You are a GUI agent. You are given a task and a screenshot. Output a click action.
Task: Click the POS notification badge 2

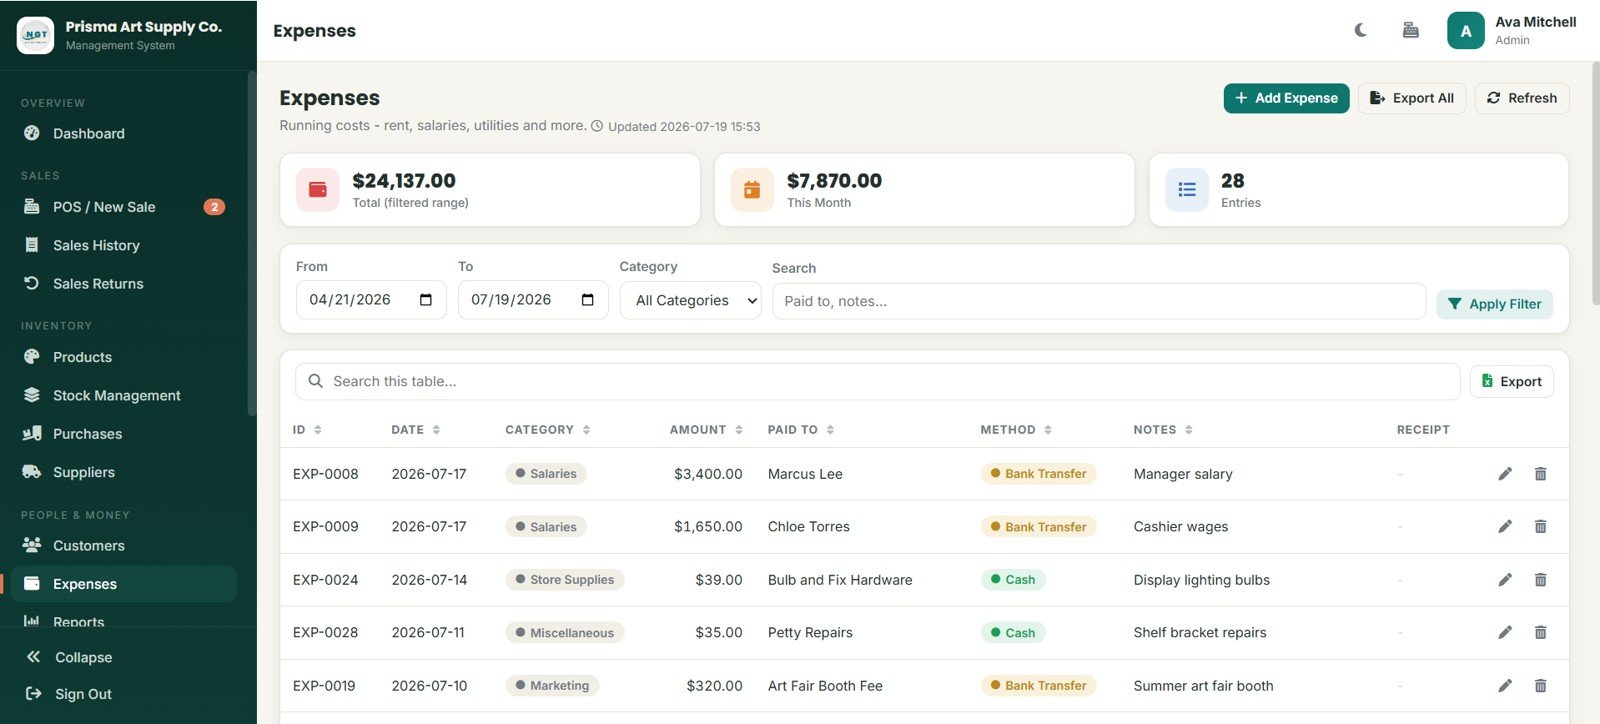(214, 207)
